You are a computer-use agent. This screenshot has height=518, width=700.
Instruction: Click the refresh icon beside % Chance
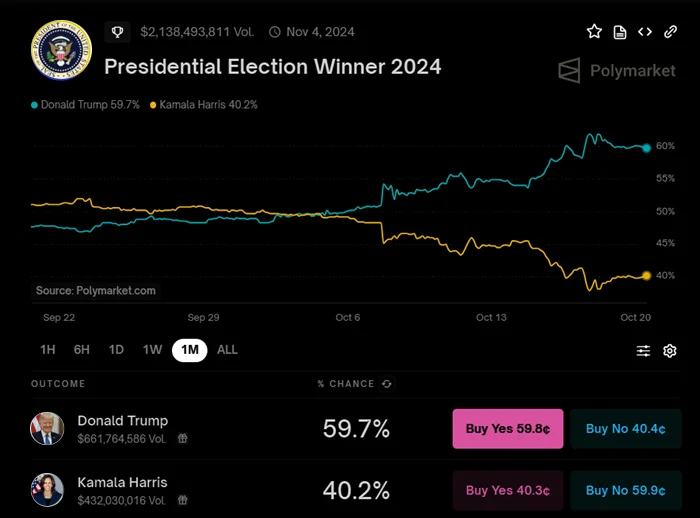(387, 384)
